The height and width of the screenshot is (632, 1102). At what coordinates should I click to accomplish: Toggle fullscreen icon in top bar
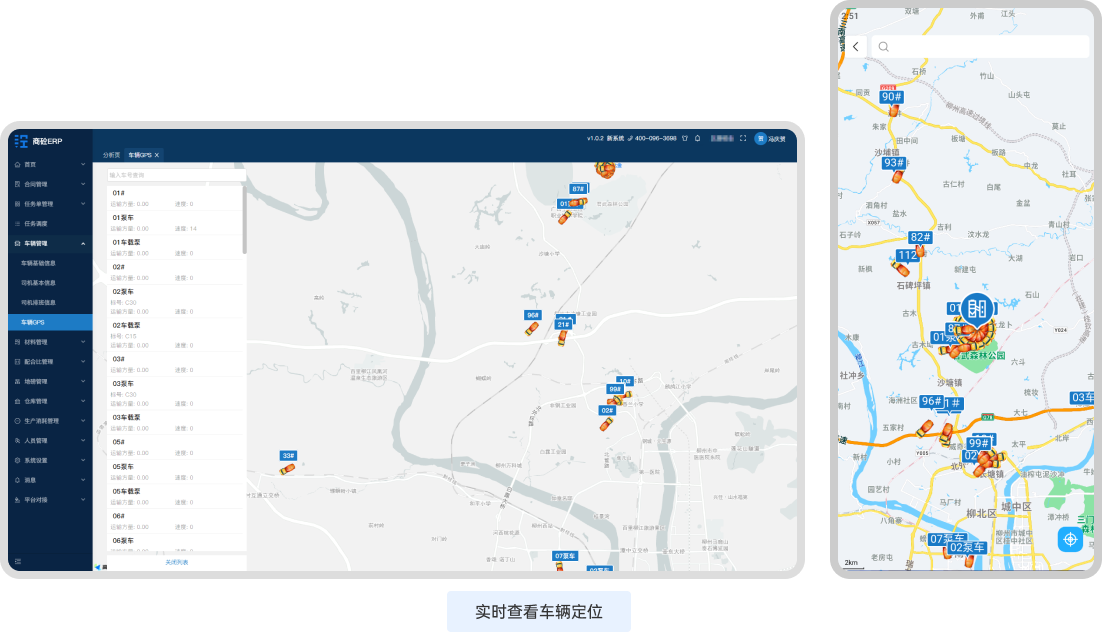pyautogui.click(x=743, y=138)
